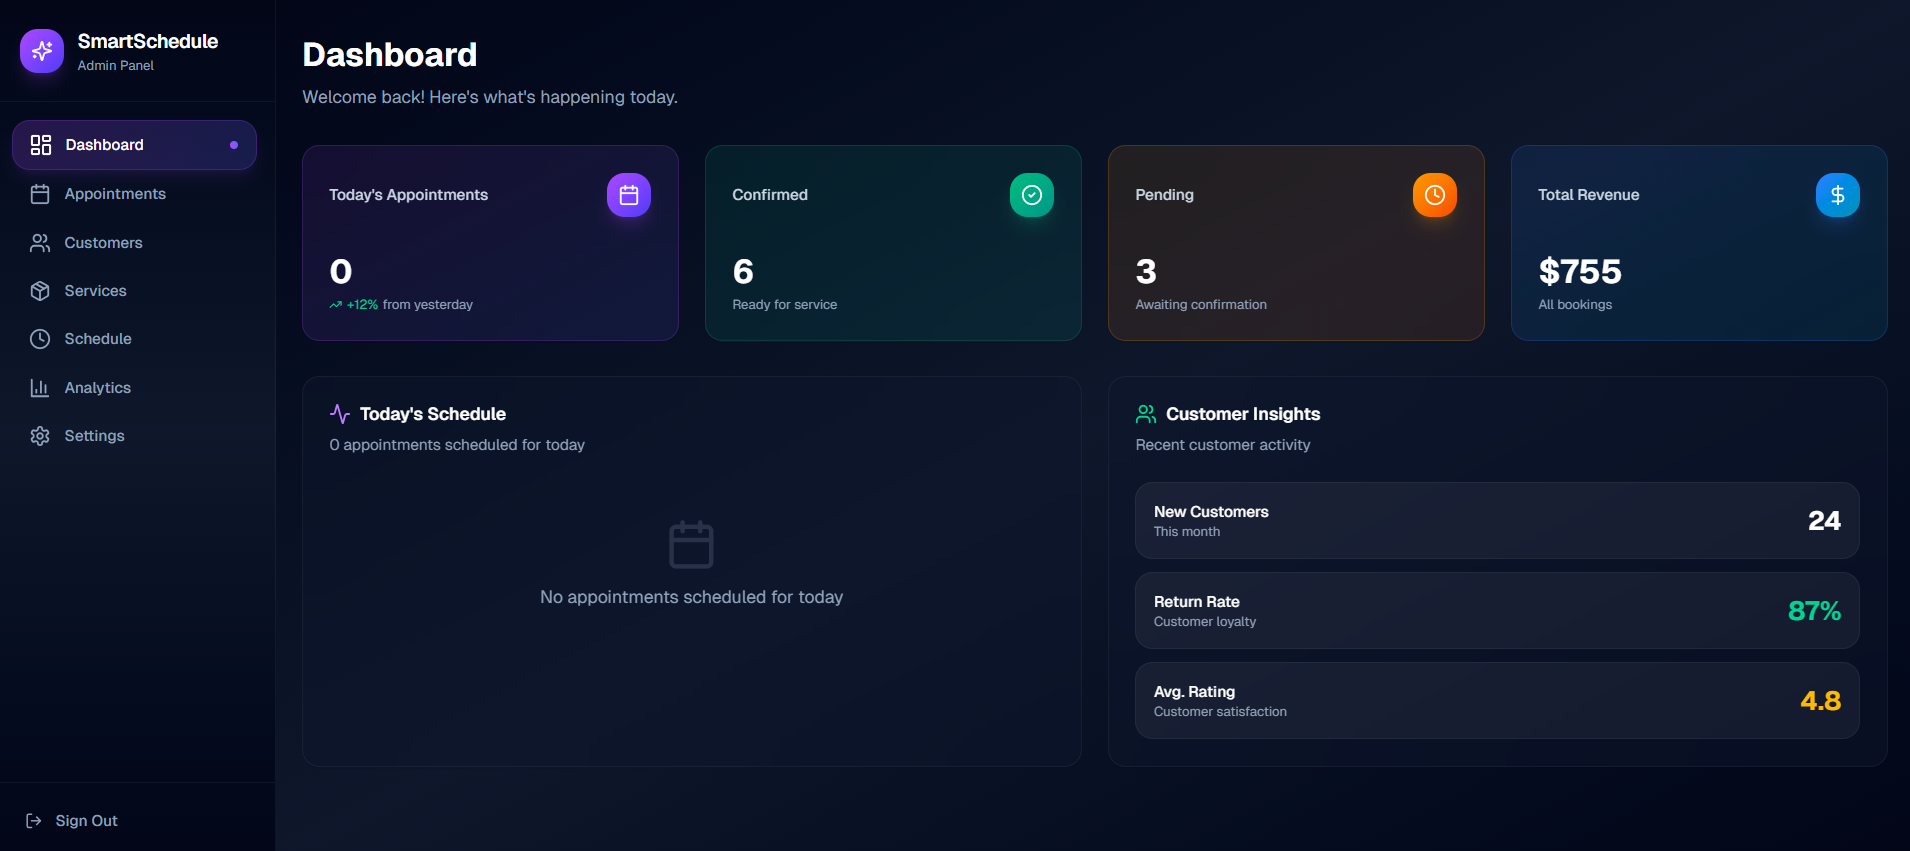Go to Customers in the sidebar
This screenshot has width=1910, height=851.
pos(103,243)
